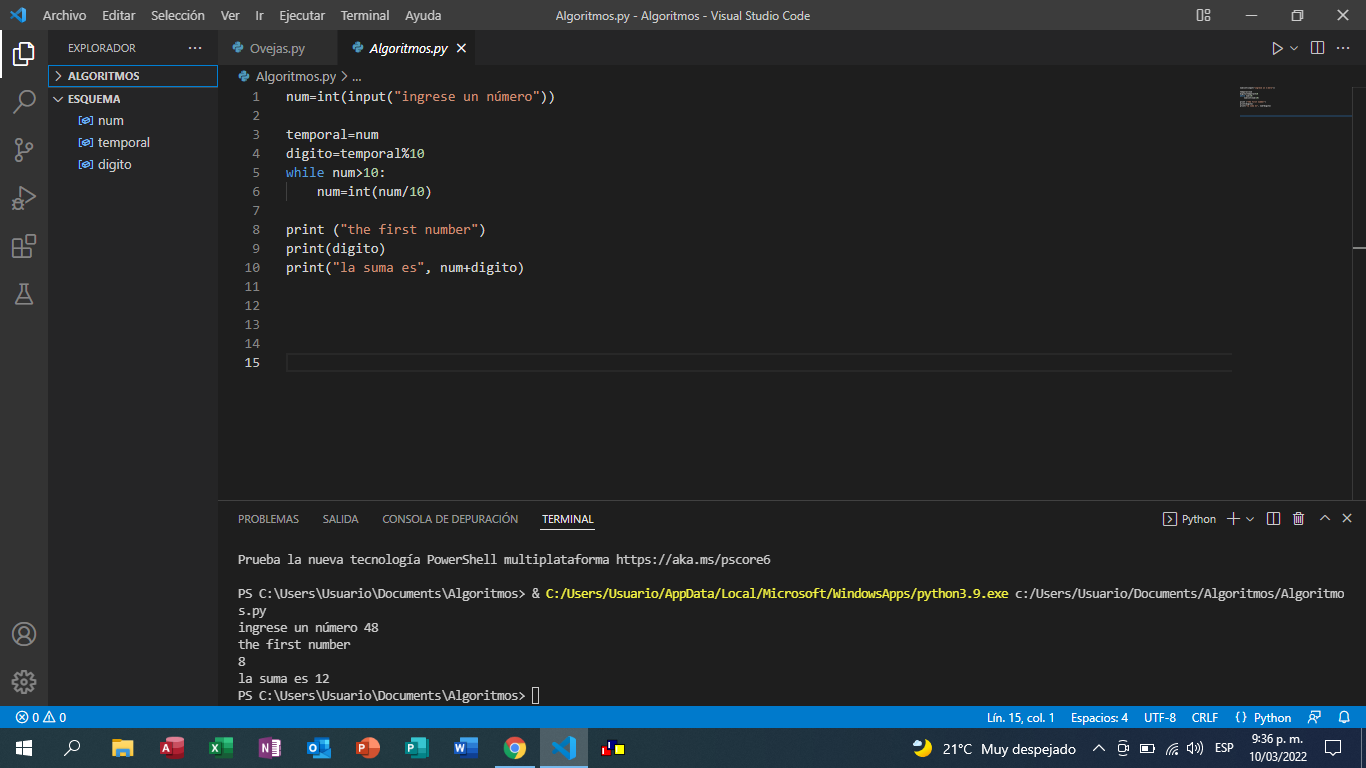Select the digito variable in outline
The height and width of the screenshot is (768, 1366).
pos(114,165)
